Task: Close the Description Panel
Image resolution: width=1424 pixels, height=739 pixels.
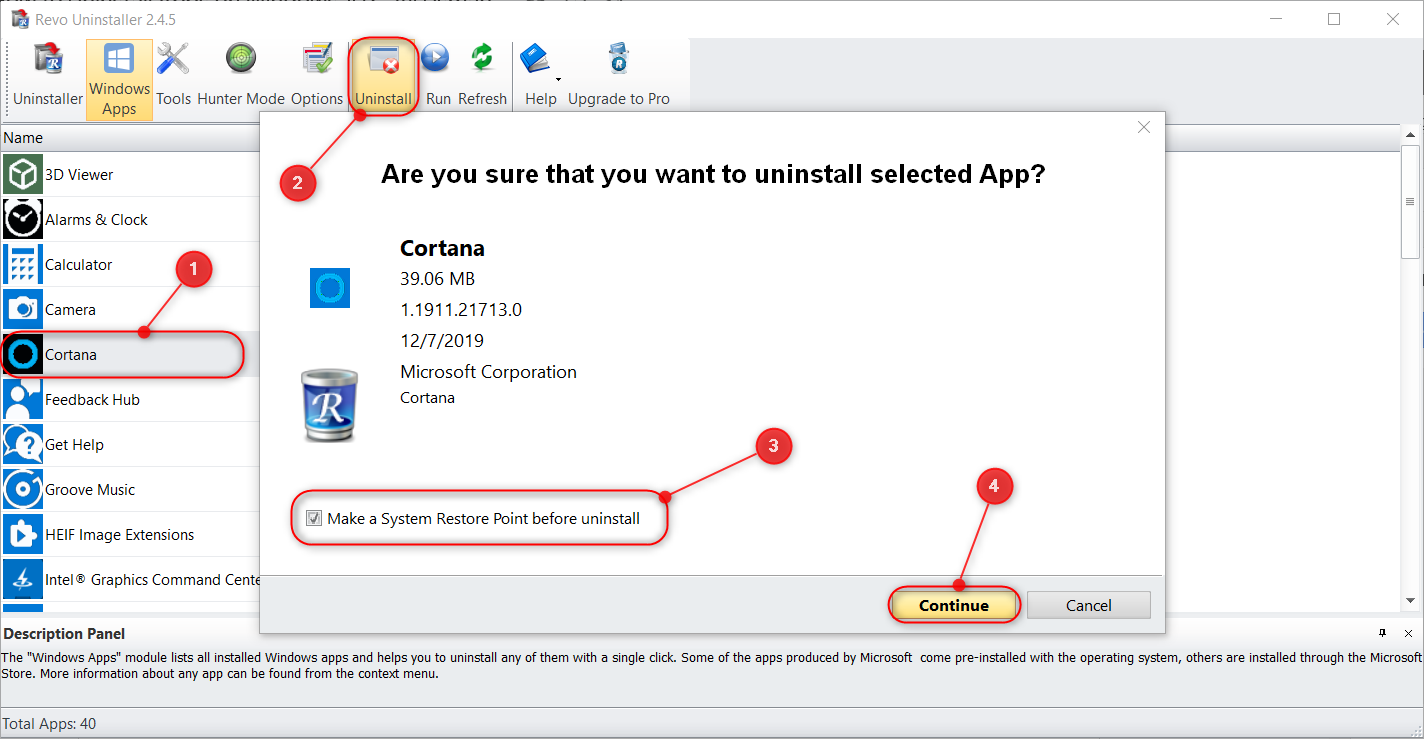Action: point(1410,633)
